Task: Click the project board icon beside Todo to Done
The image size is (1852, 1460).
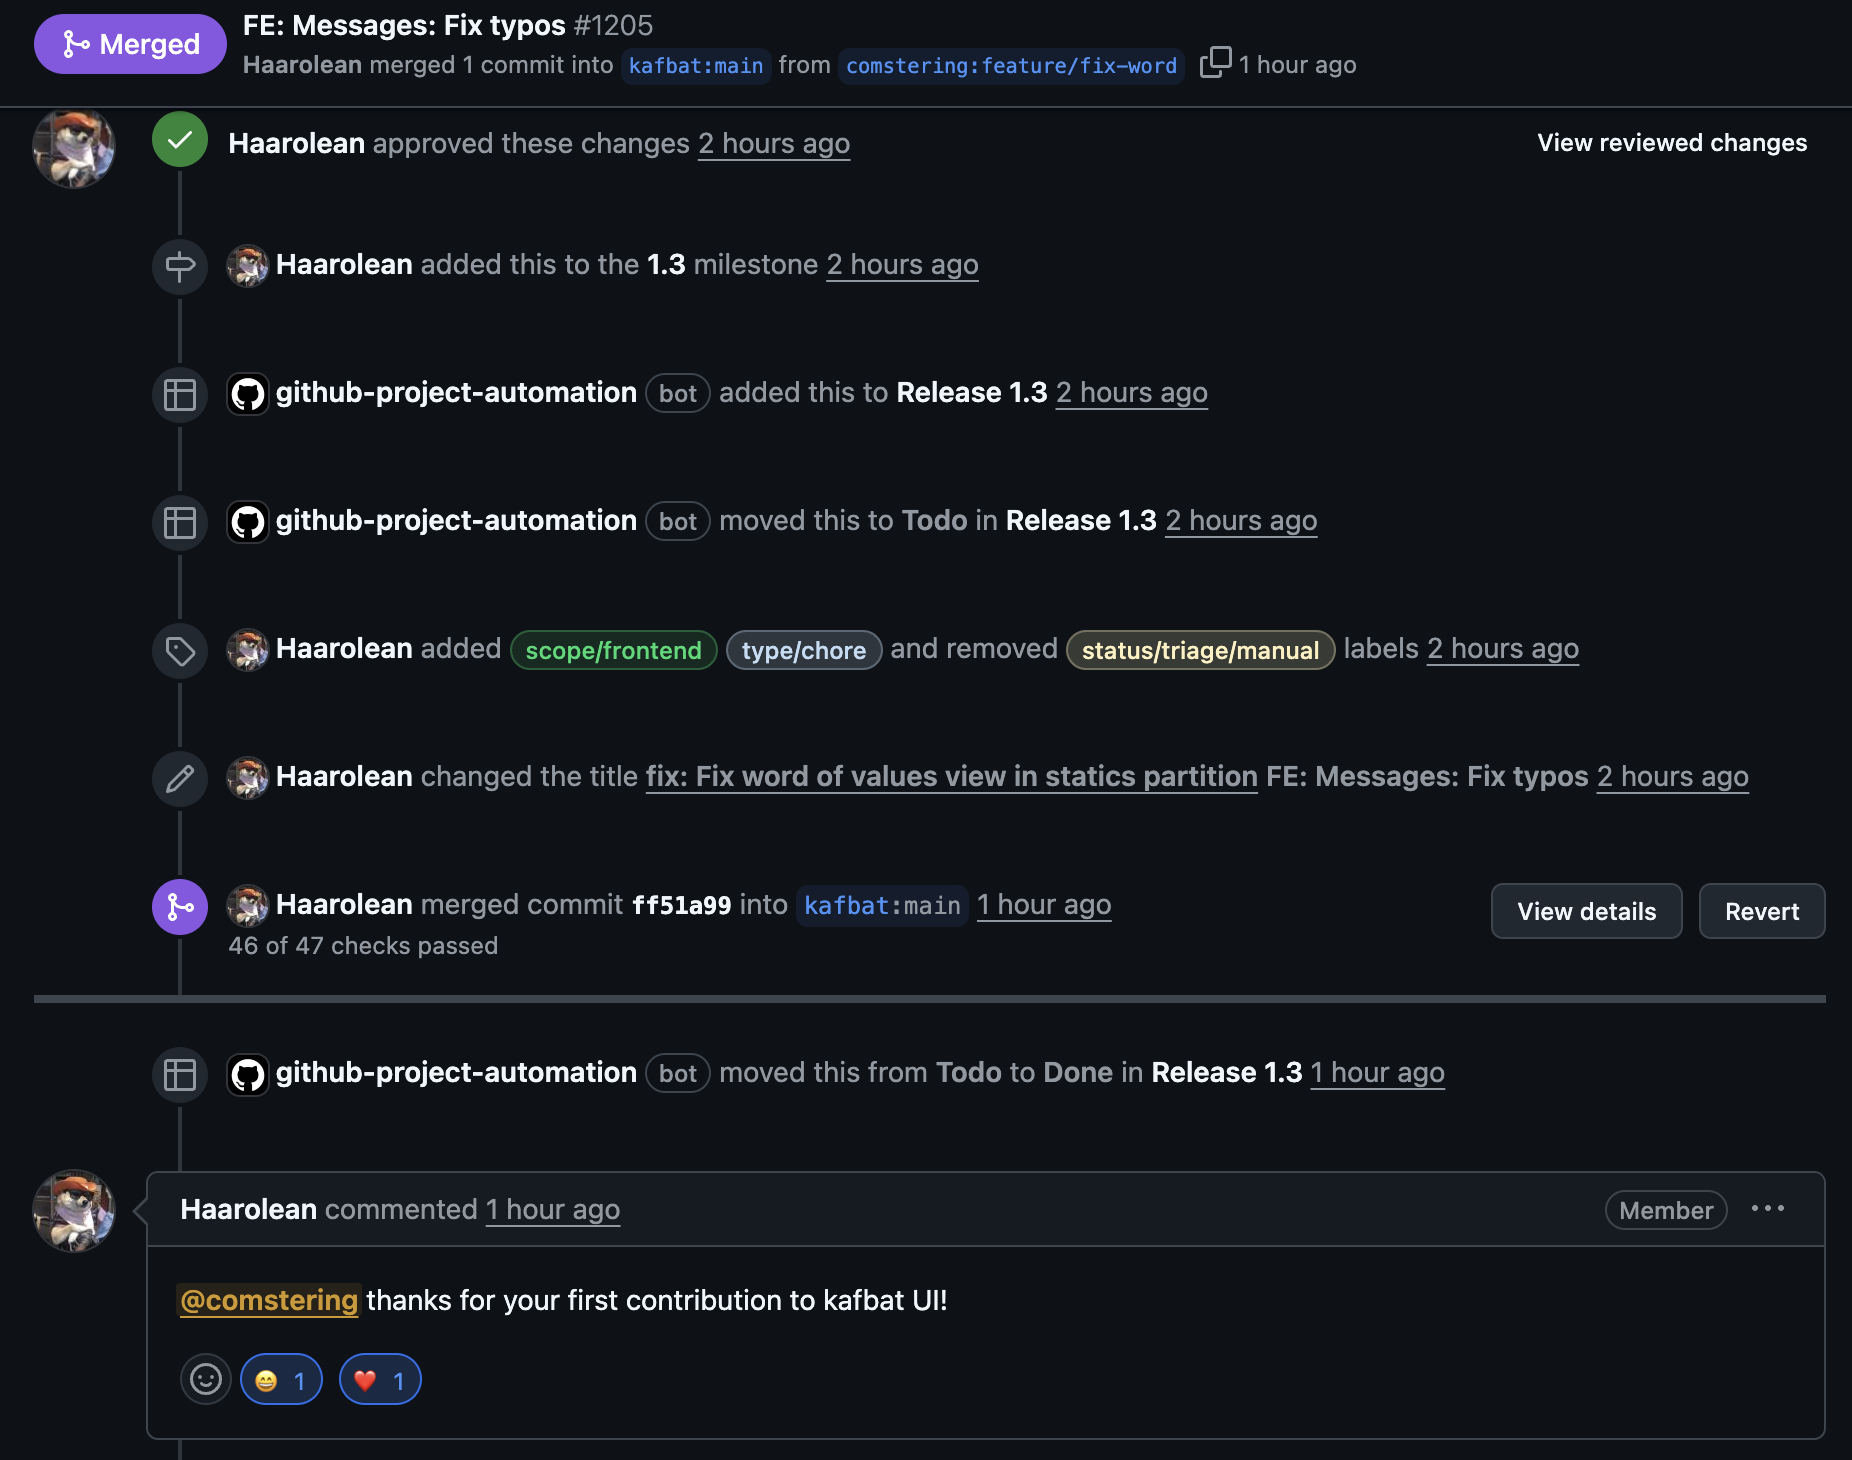Action: (x=180, y=1074)
